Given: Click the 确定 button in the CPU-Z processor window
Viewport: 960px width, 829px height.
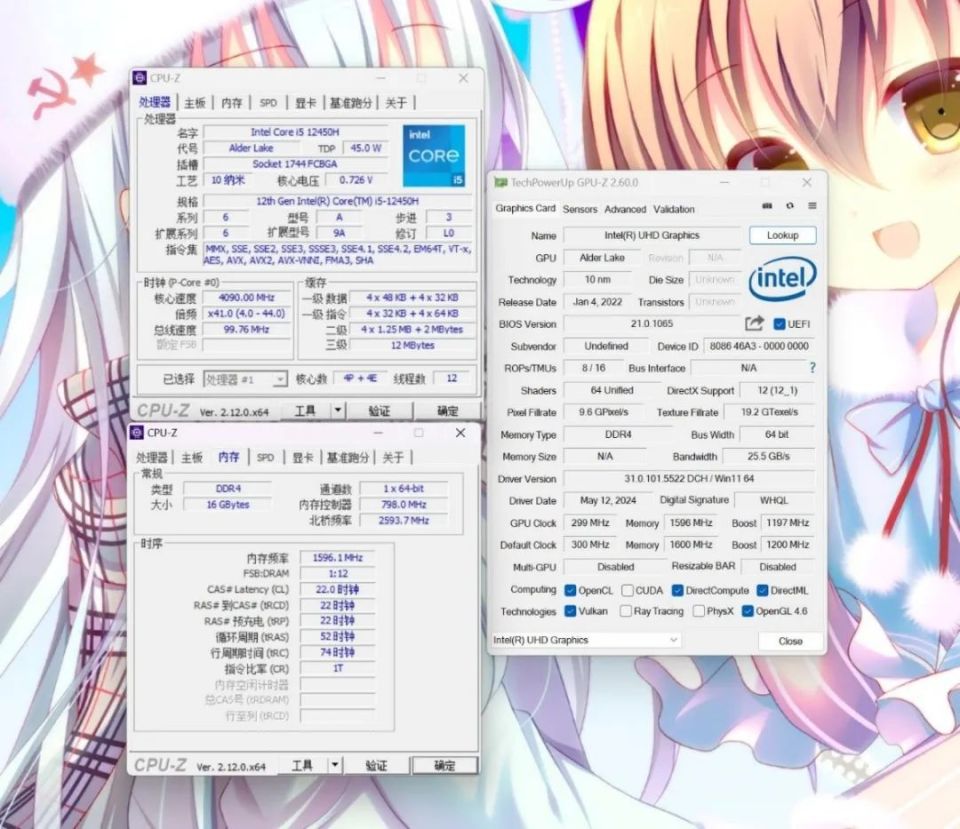Looking at the screenshot, I should pos(447,410).
